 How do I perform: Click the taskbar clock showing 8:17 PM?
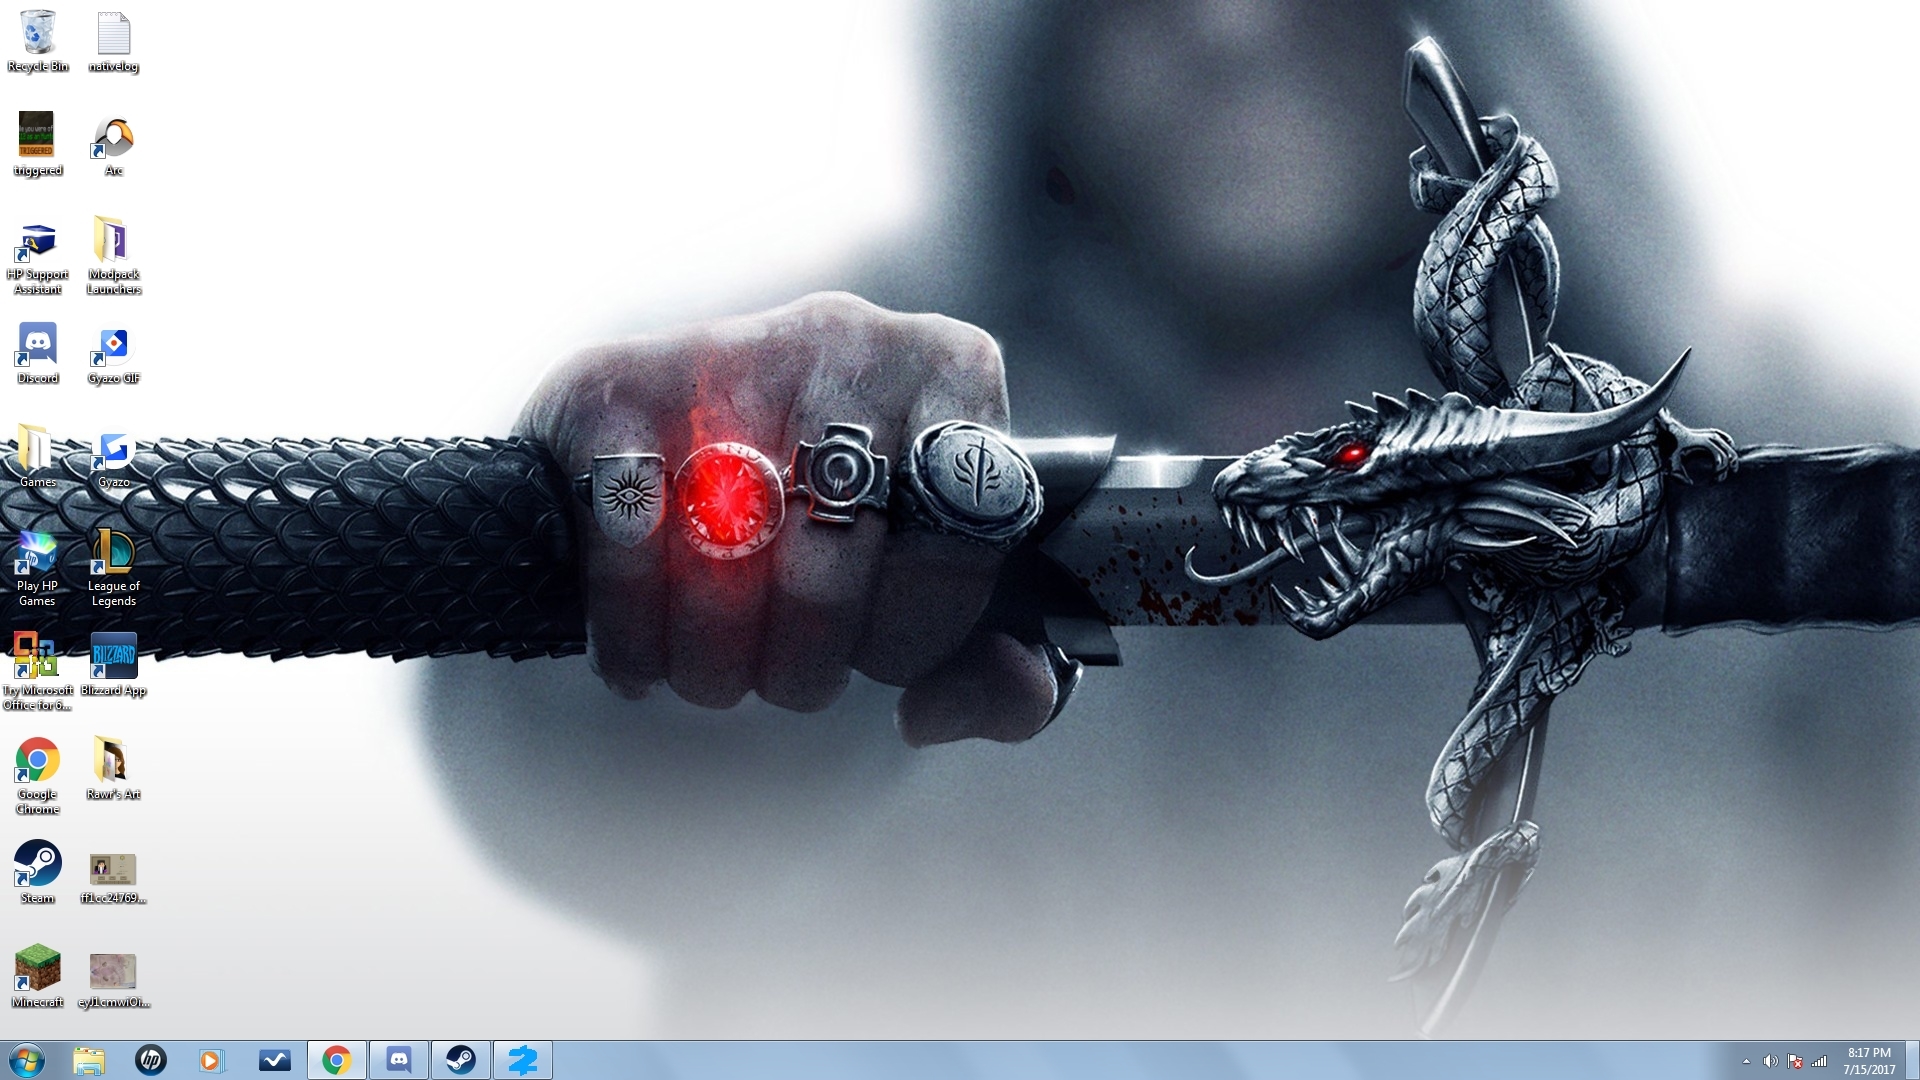click(1868, 1060)
